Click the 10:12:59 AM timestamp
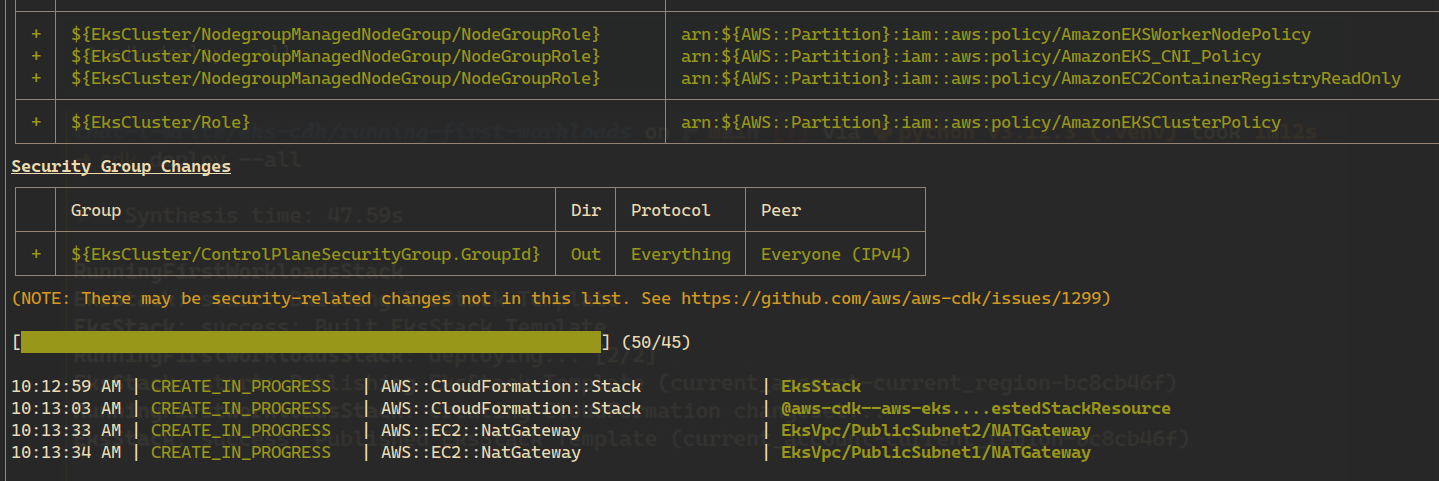 tap(66, 386)
